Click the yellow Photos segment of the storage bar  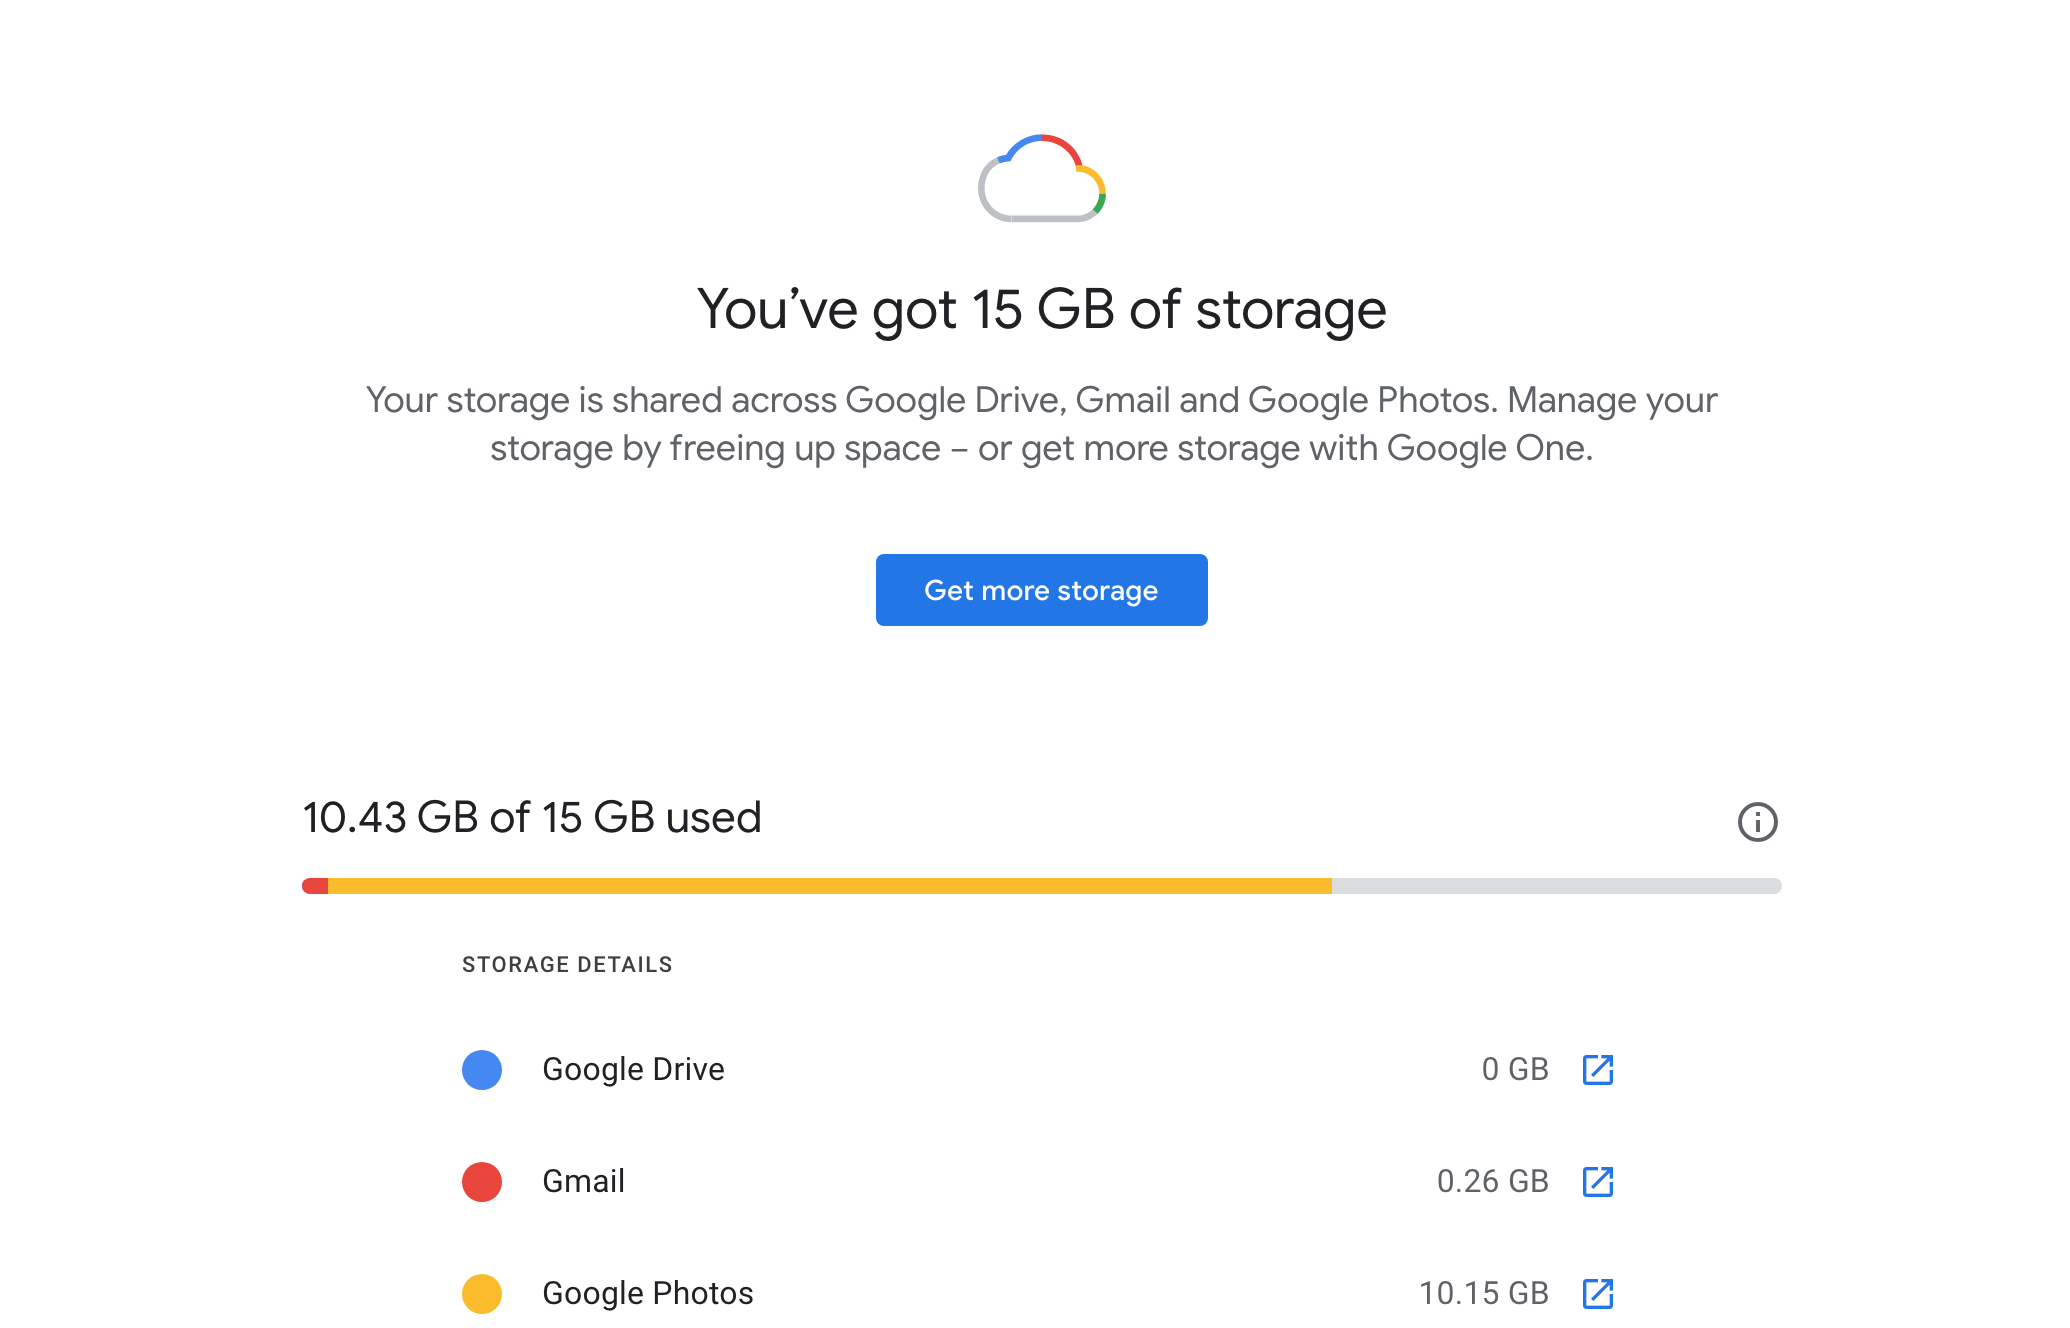tap(830, 886)
